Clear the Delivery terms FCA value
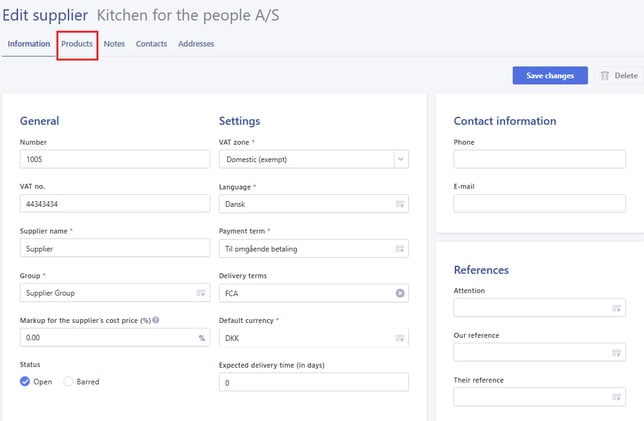Image resolution: width=644 pixels, height=421 pixels. tap(400, 293)
